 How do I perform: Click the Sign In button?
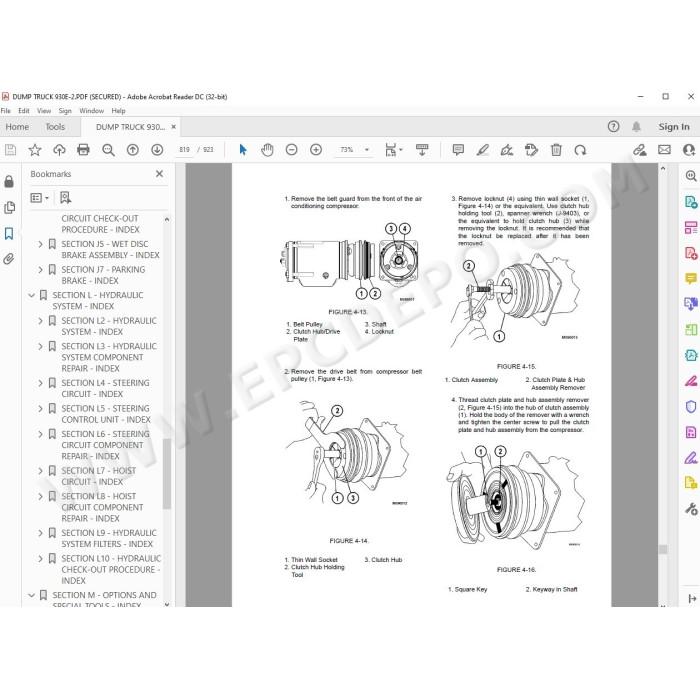[x=674, y=127]
